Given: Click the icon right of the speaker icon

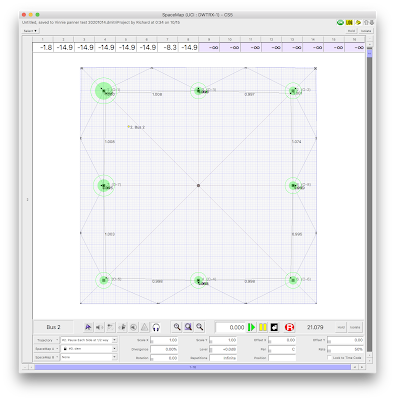Looking at the screenshot, I should [111, 327].
